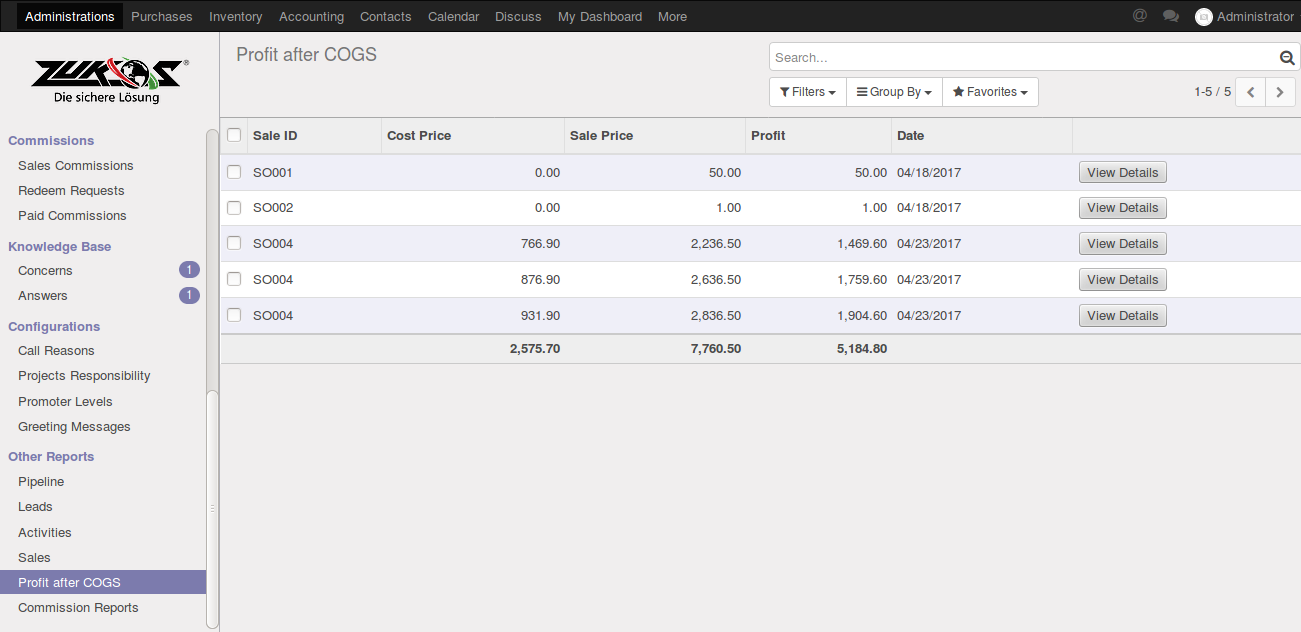
Task: View Details for SO001
Action: (1122, 172)
